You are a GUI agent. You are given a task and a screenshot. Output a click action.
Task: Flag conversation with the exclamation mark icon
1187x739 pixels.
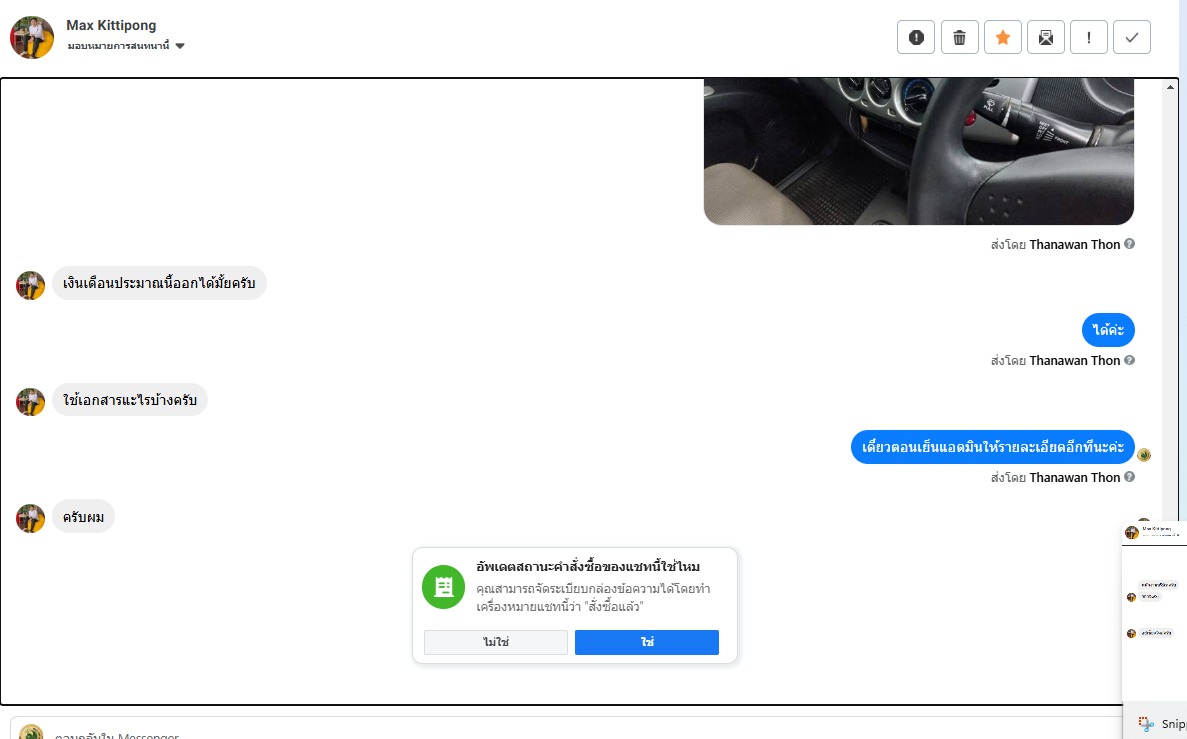click(x=1089, y=37)
